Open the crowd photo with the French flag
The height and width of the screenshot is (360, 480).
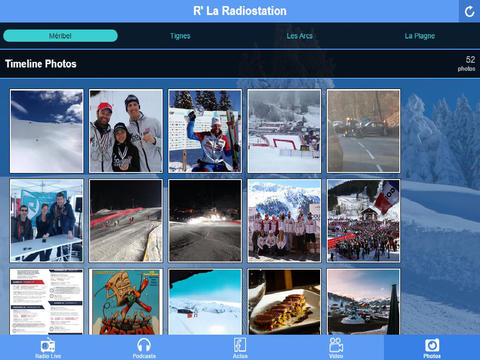pos(363,221)
